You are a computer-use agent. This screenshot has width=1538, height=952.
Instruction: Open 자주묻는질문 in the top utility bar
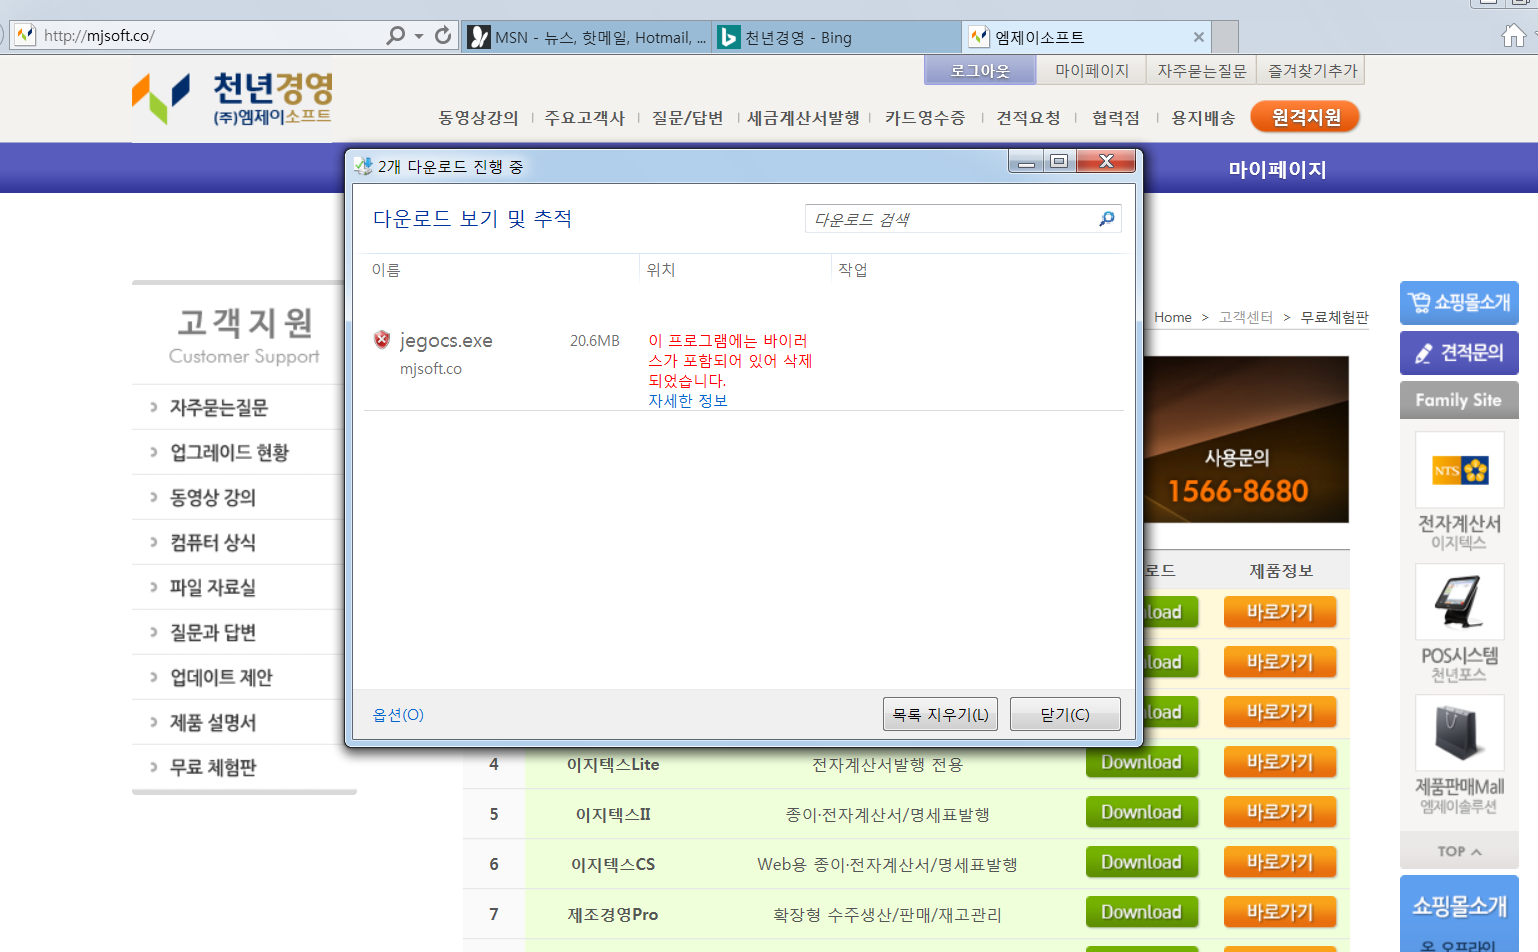(1201, 70)
